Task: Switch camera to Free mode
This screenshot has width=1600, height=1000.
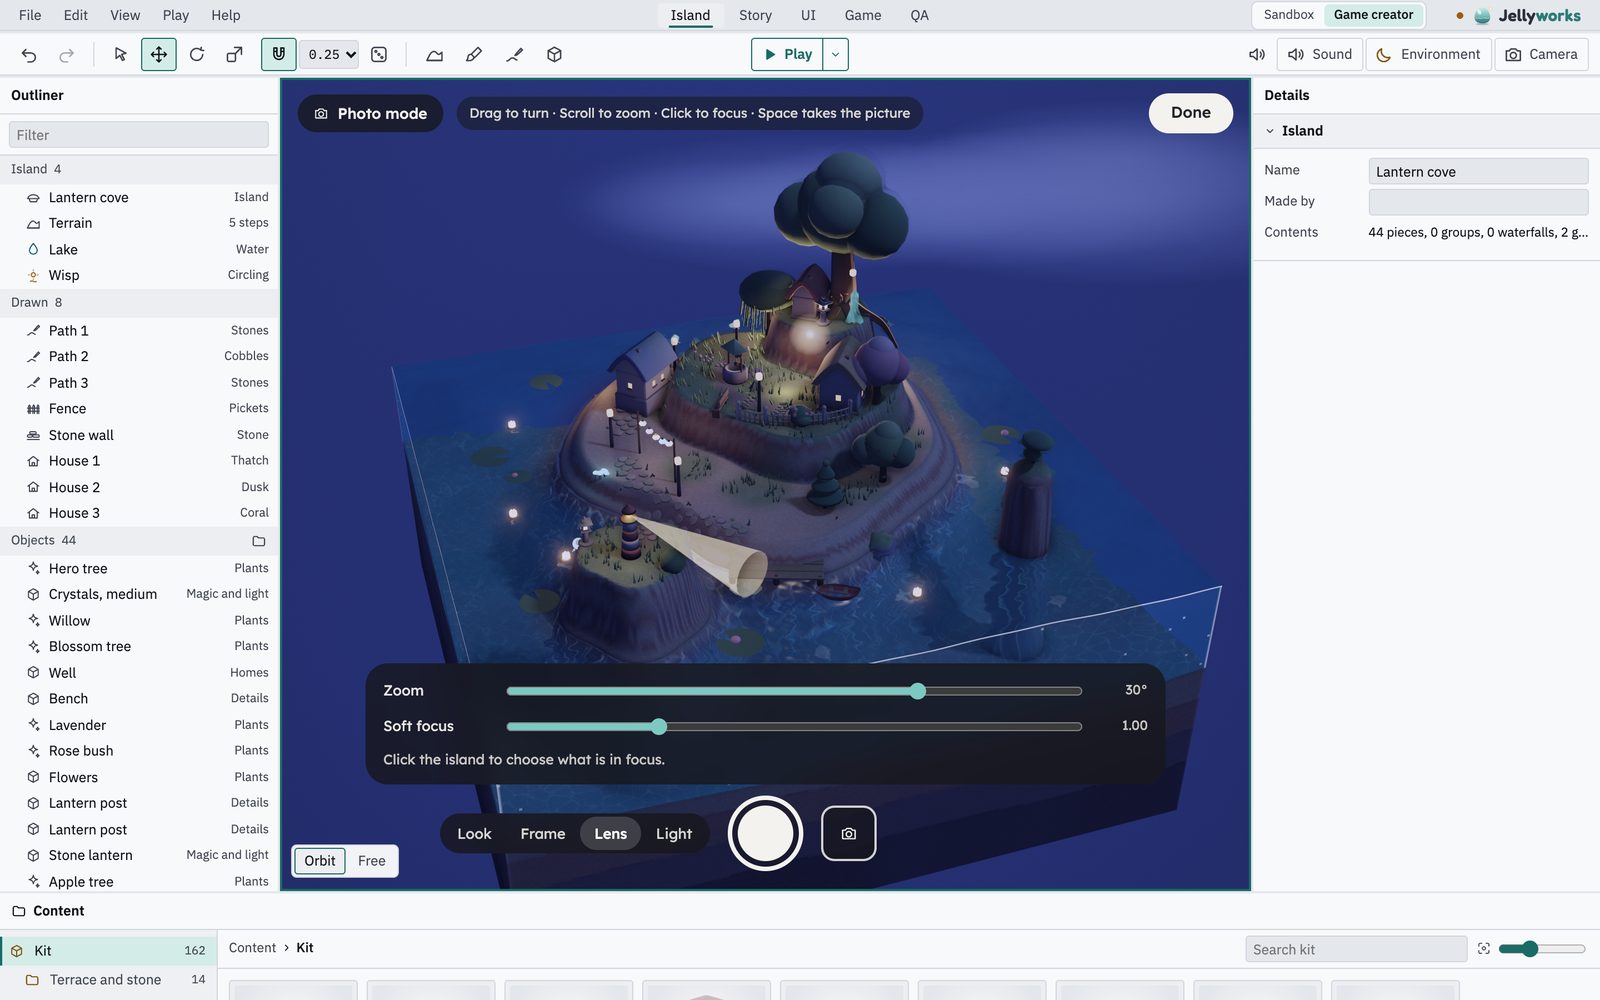Action: pos(371,861)
